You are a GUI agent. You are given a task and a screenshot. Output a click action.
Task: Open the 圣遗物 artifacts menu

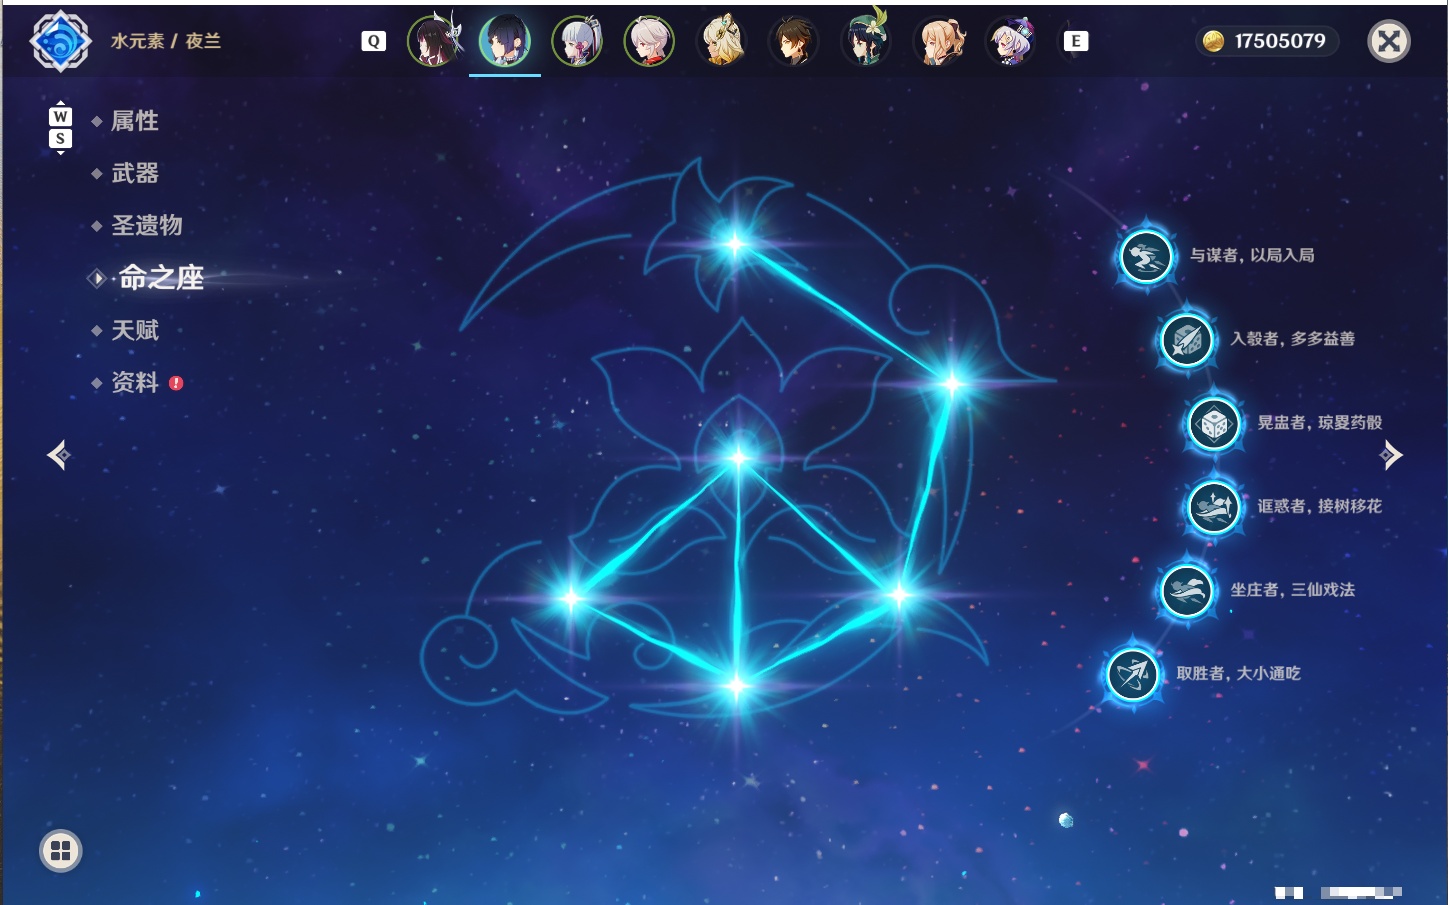tap(147, 225)
